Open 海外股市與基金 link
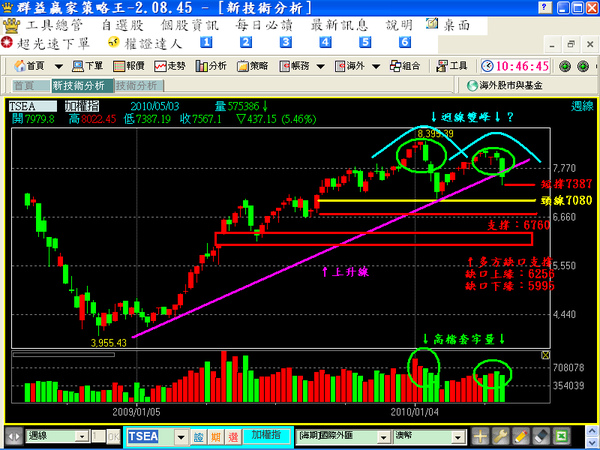This screenshot has width=600, height=450. [505, 85]
